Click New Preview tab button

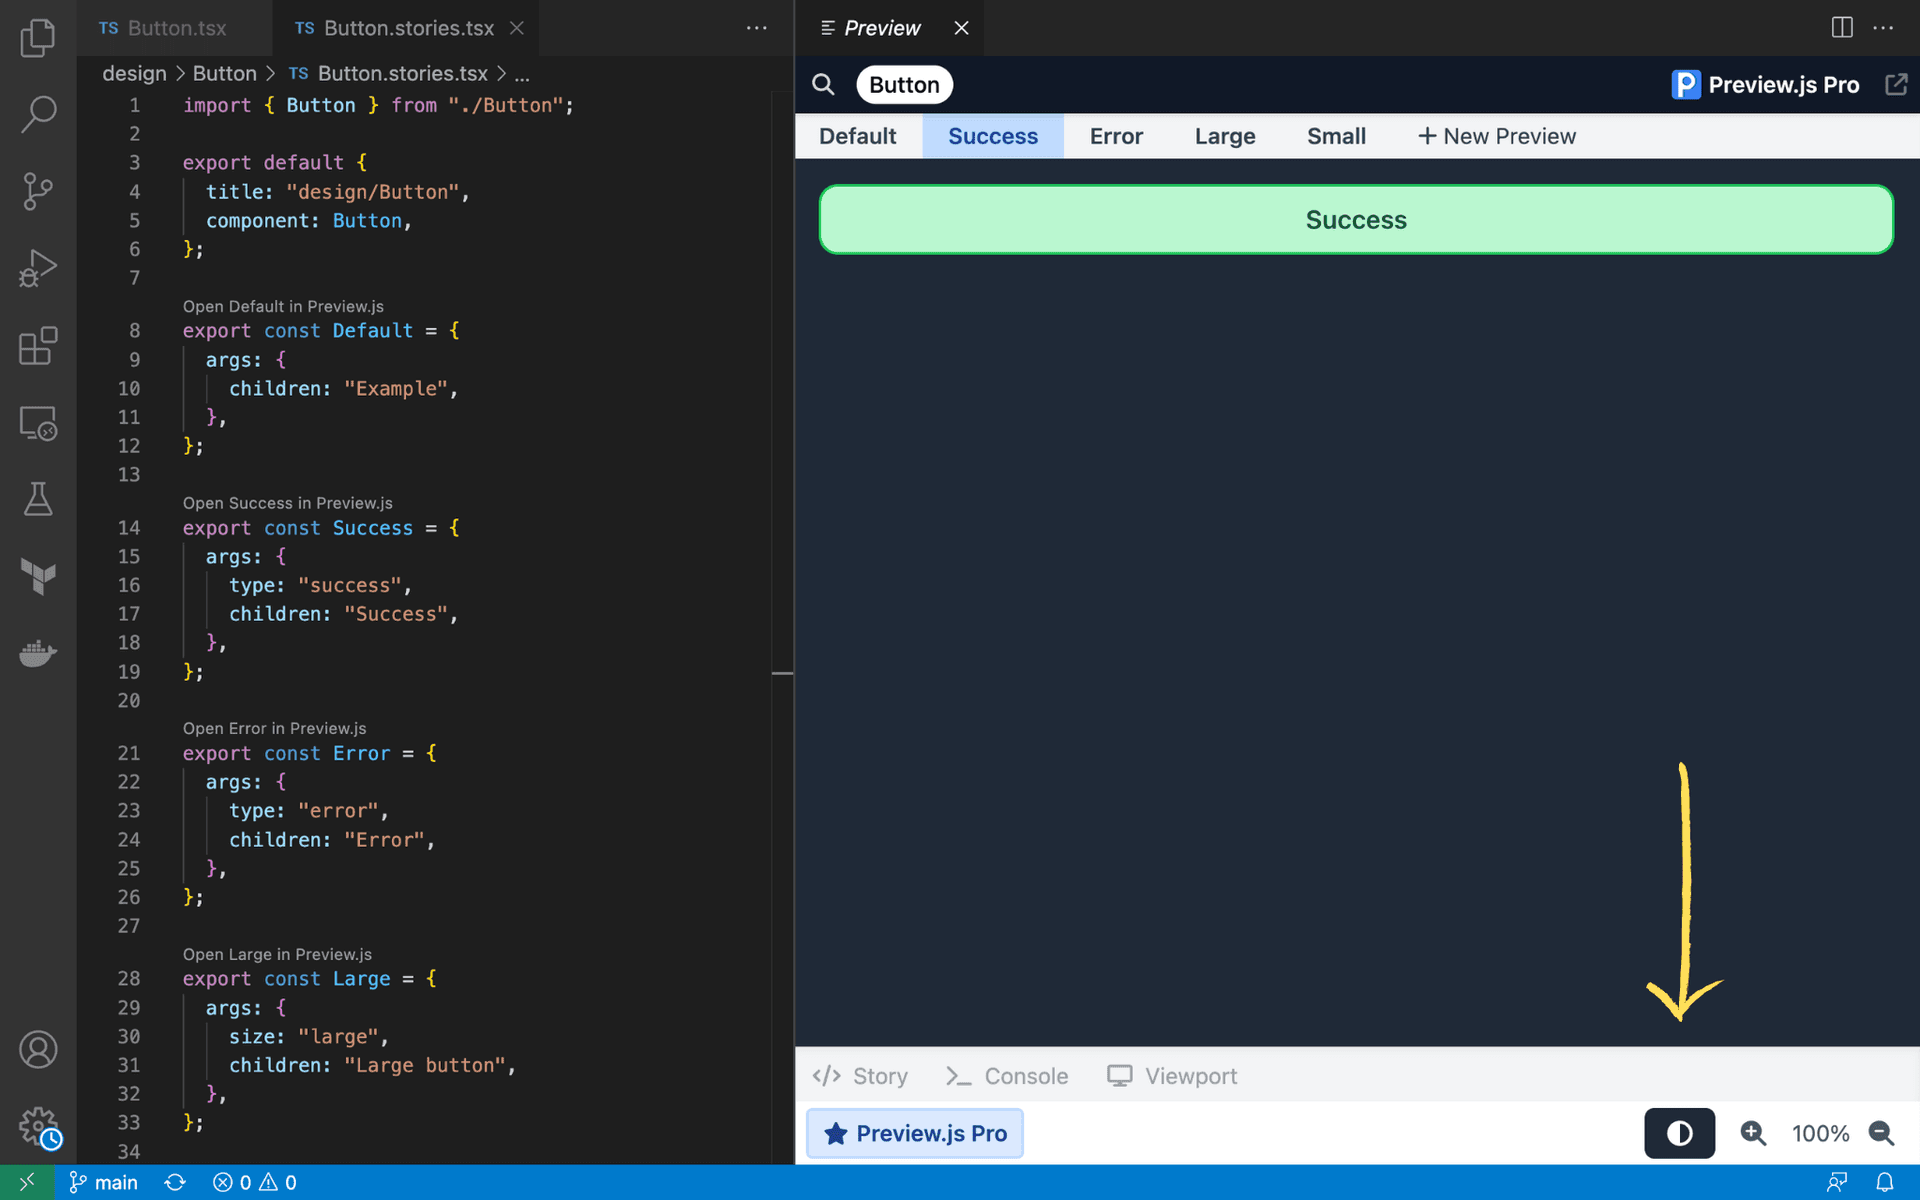(x=1496, y=135)
